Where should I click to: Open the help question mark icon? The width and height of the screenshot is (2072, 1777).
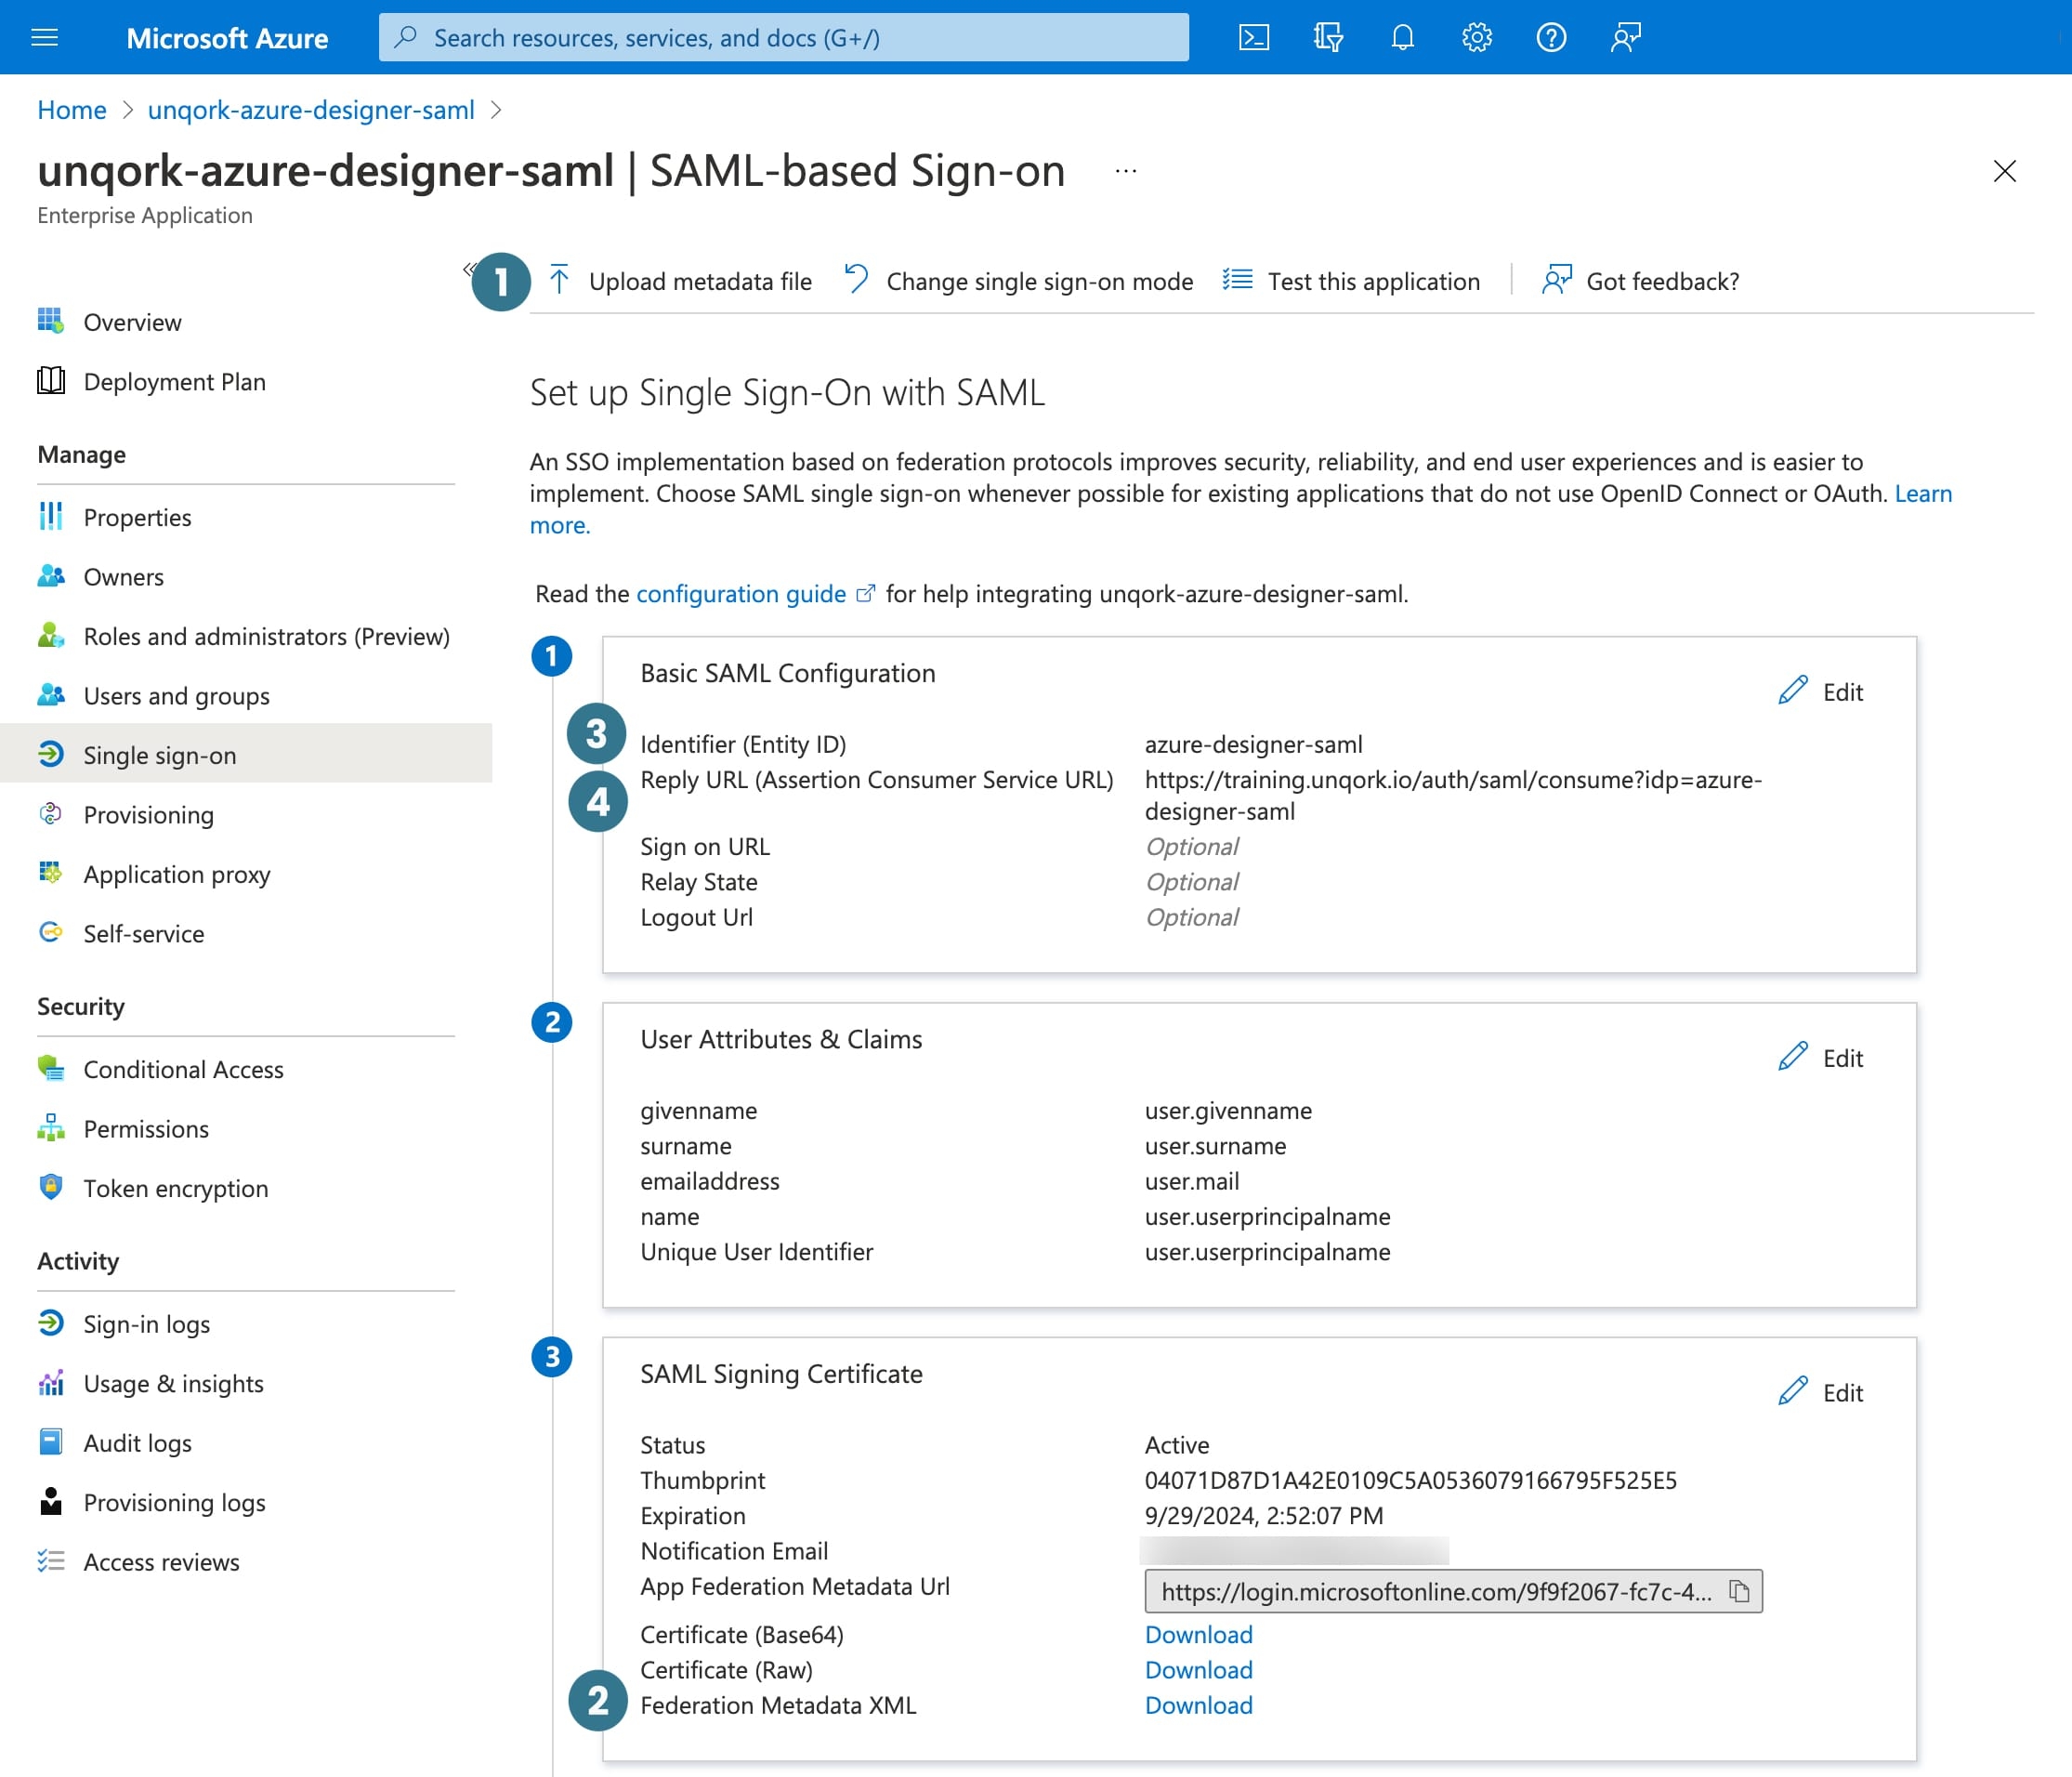pyautogui.click(x=1551, y=38)
